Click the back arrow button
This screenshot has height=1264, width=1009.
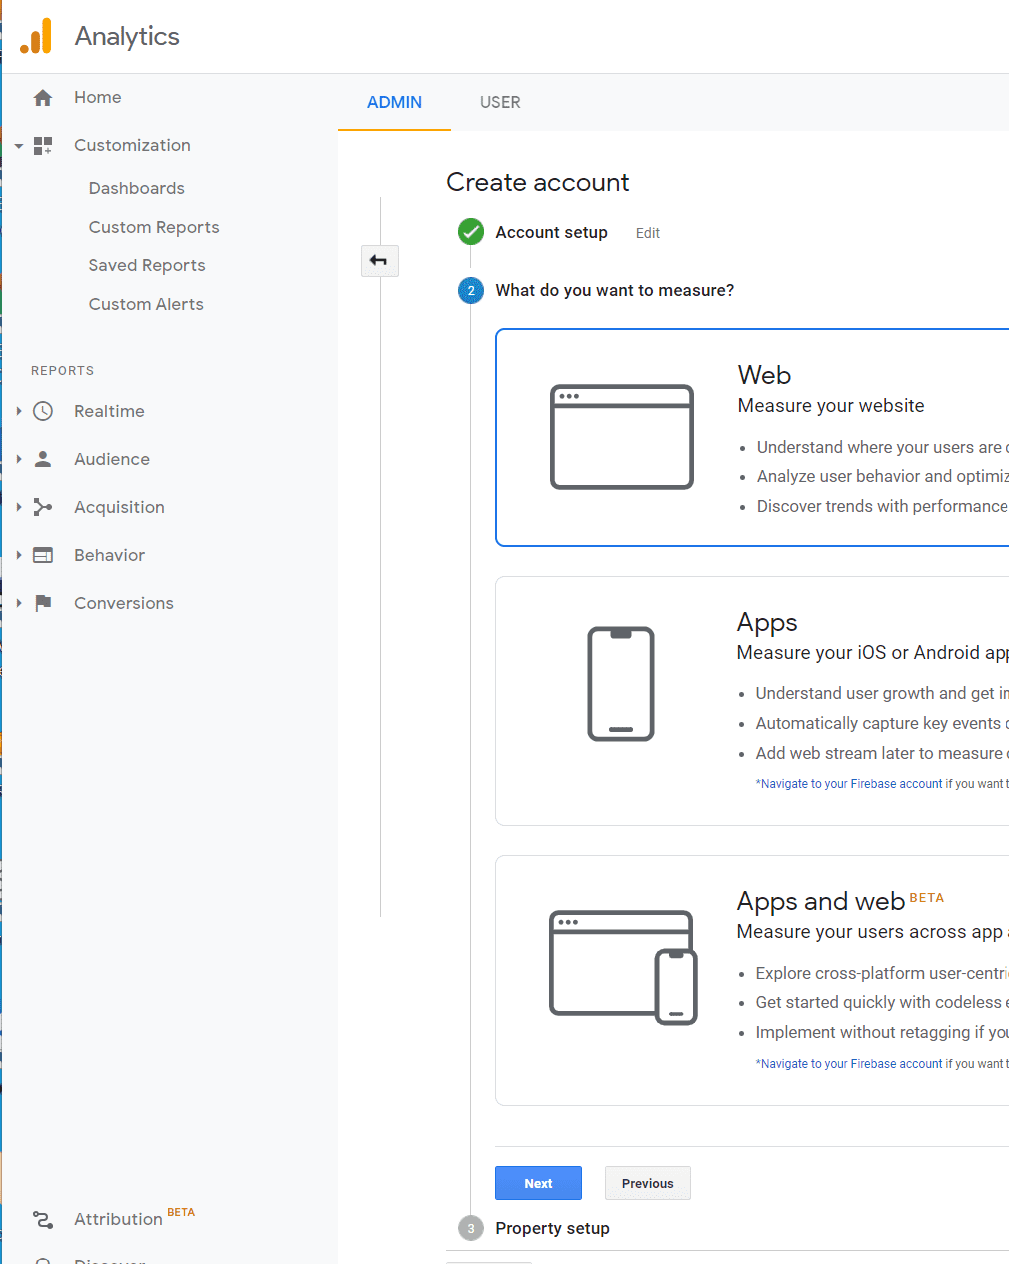tap(379, 261)
